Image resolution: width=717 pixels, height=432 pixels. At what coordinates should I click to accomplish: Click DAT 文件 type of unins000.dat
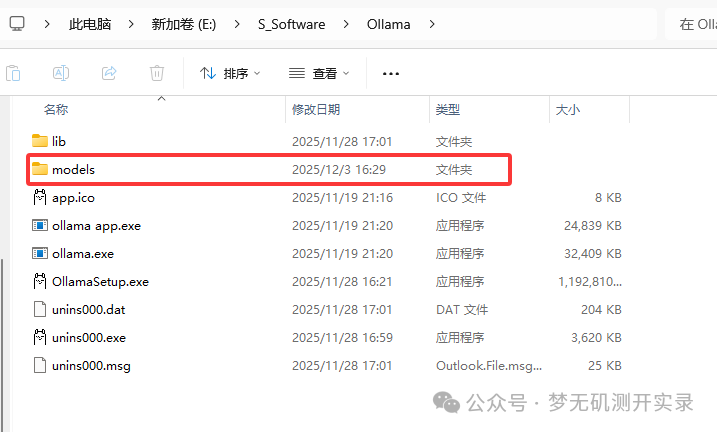click(x=462, y=310)
